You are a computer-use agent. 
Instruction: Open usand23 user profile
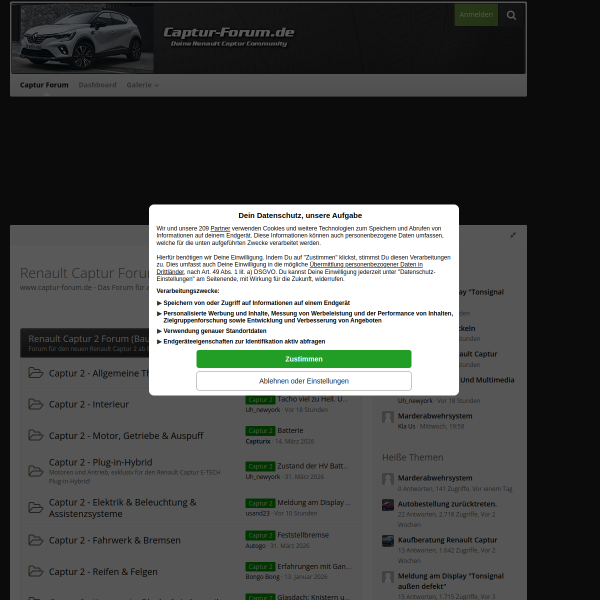point(258,513)
